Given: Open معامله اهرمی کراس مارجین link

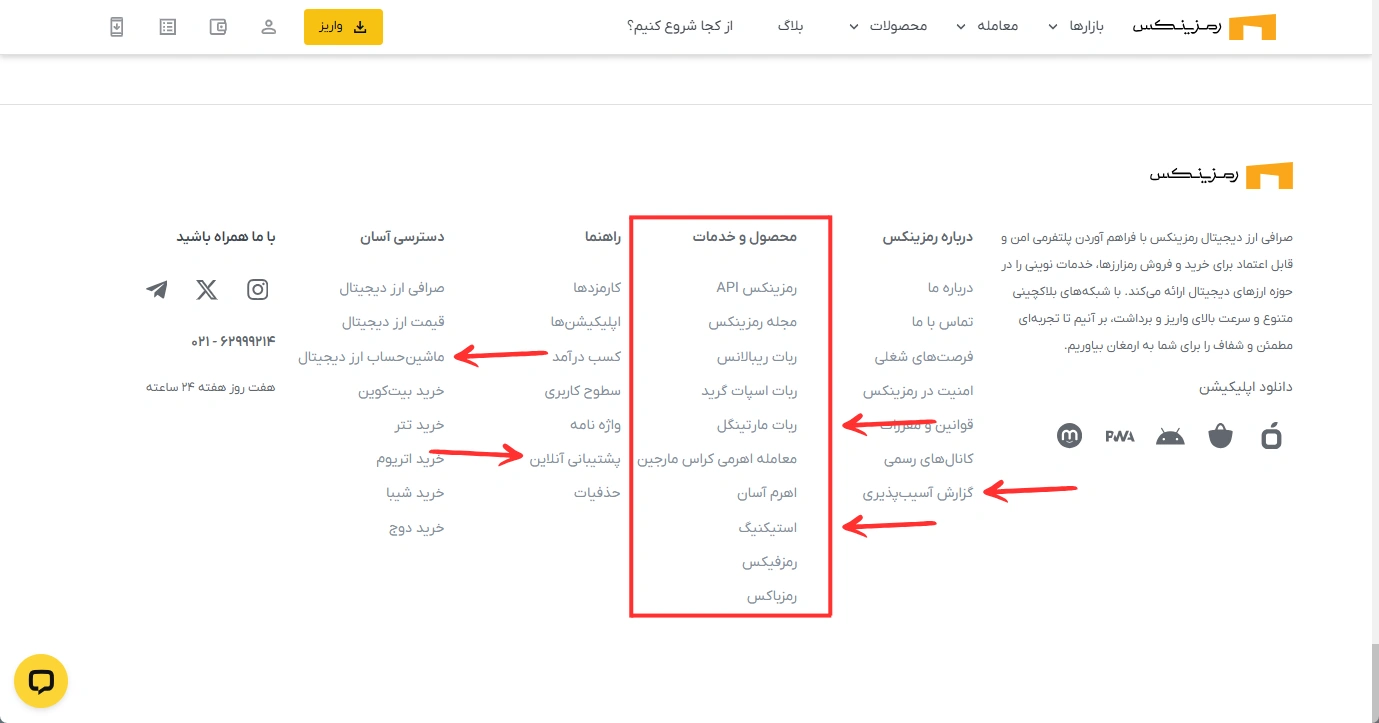Looking at the screenshot, I should pyautogui.click(x=717, y=459).
